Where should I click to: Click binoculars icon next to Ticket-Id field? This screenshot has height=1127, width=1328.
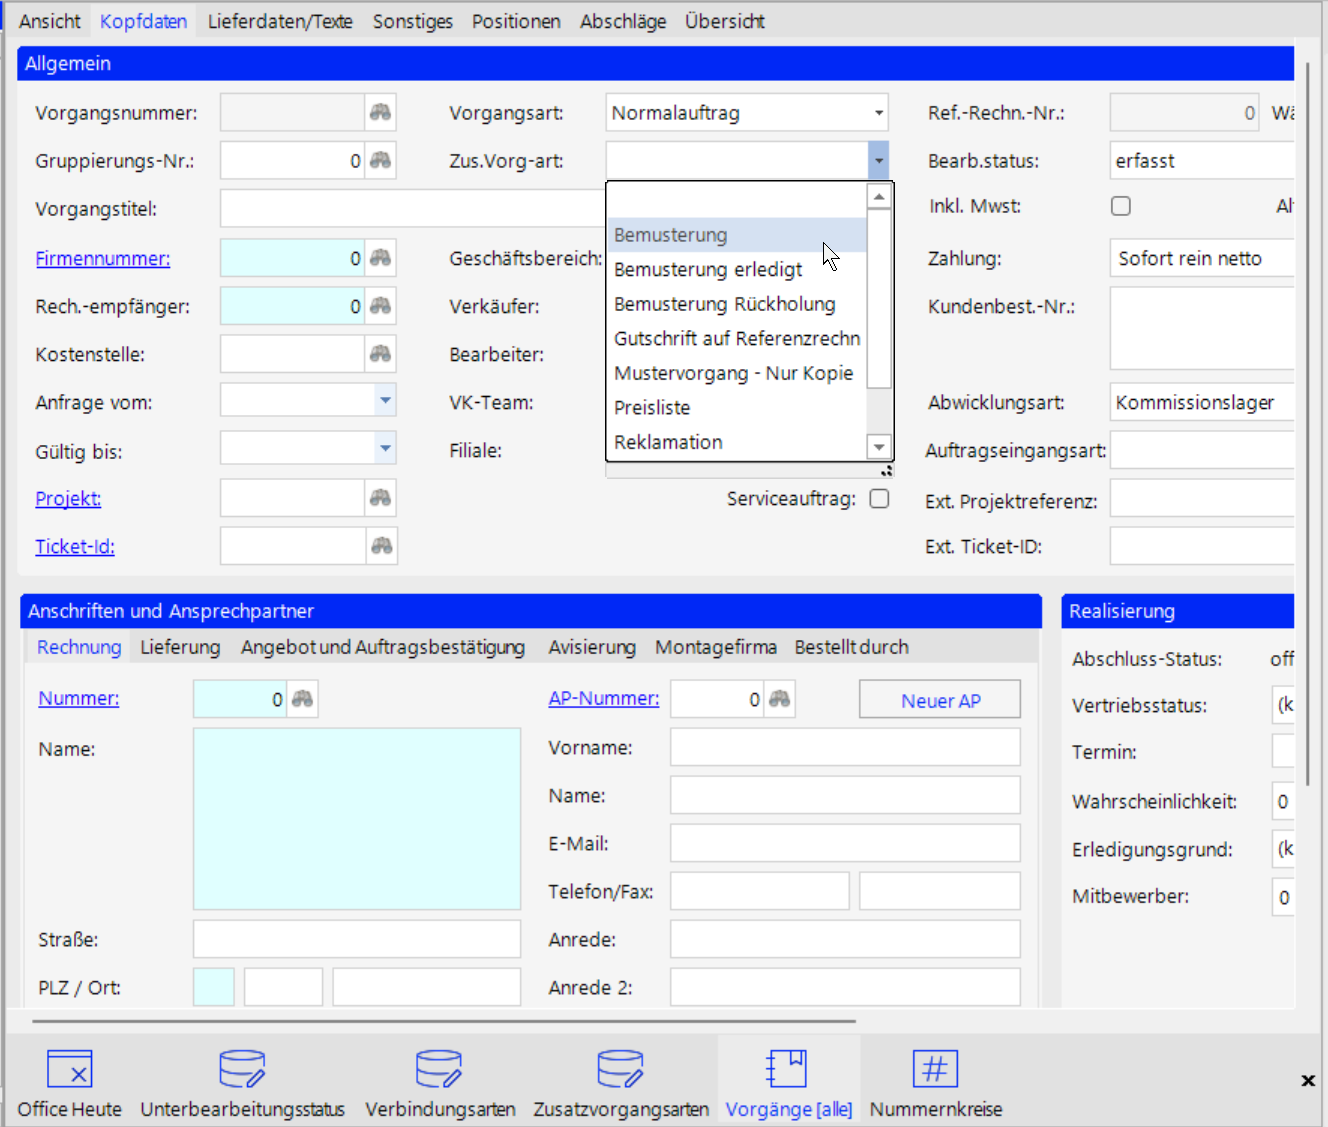[x=381, y=546]
